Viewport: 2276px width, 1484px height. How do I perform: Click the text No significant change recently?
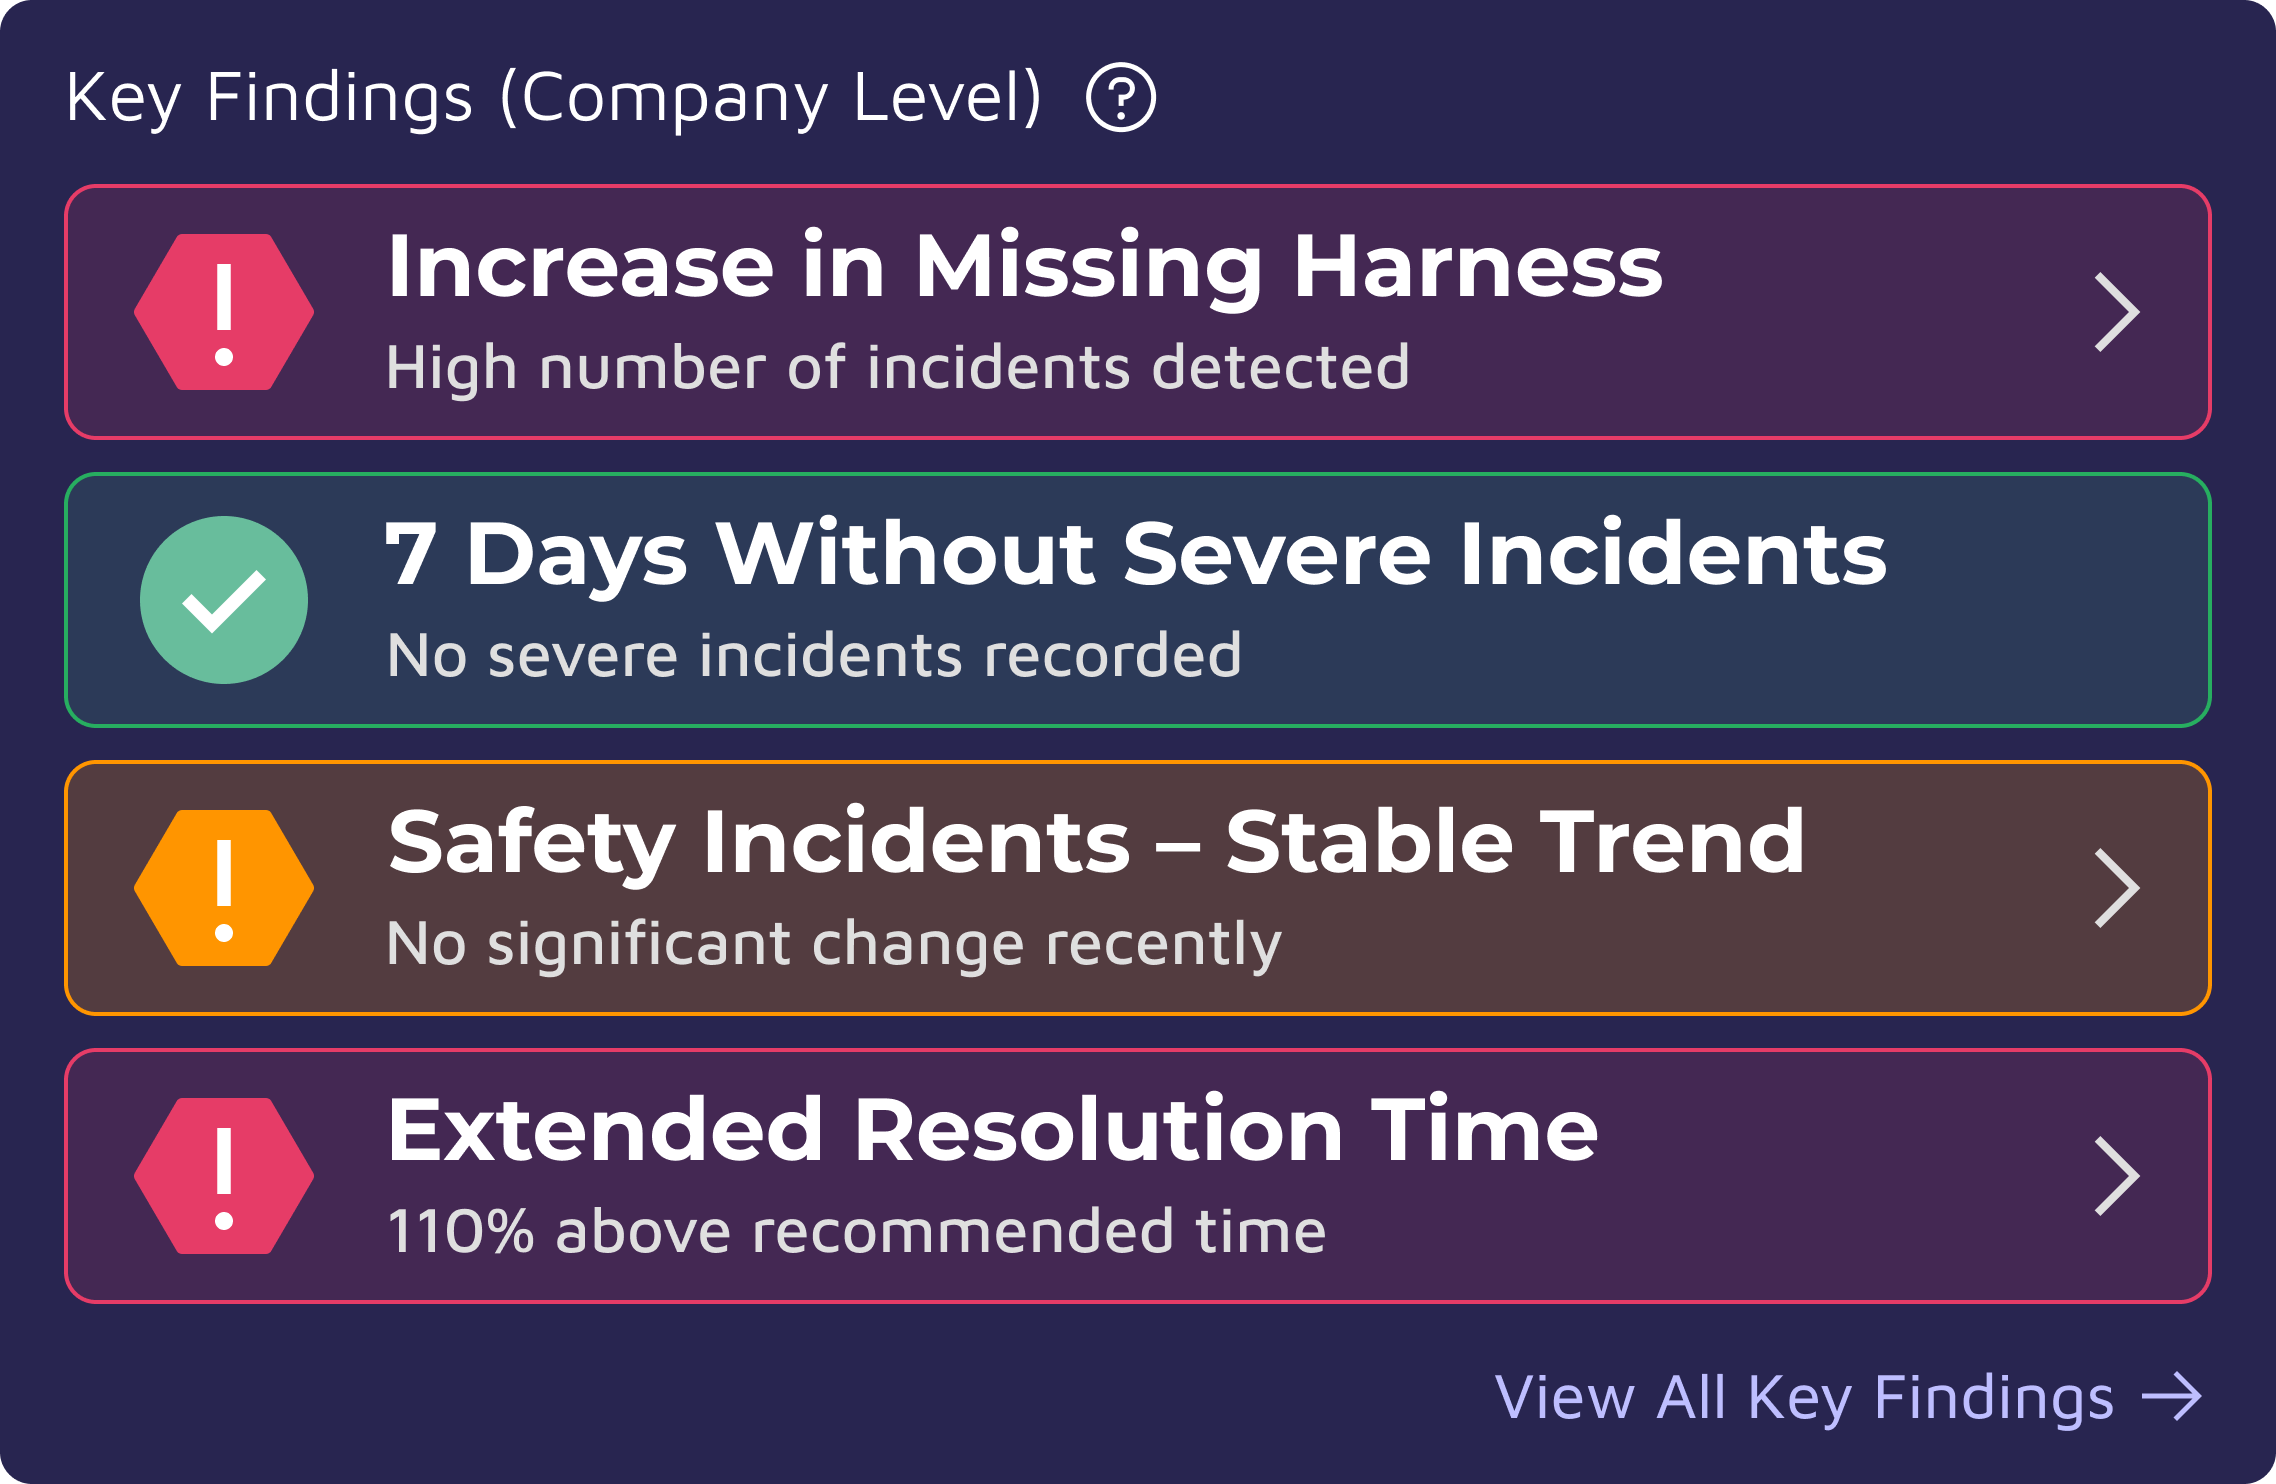tap(833, 939)
